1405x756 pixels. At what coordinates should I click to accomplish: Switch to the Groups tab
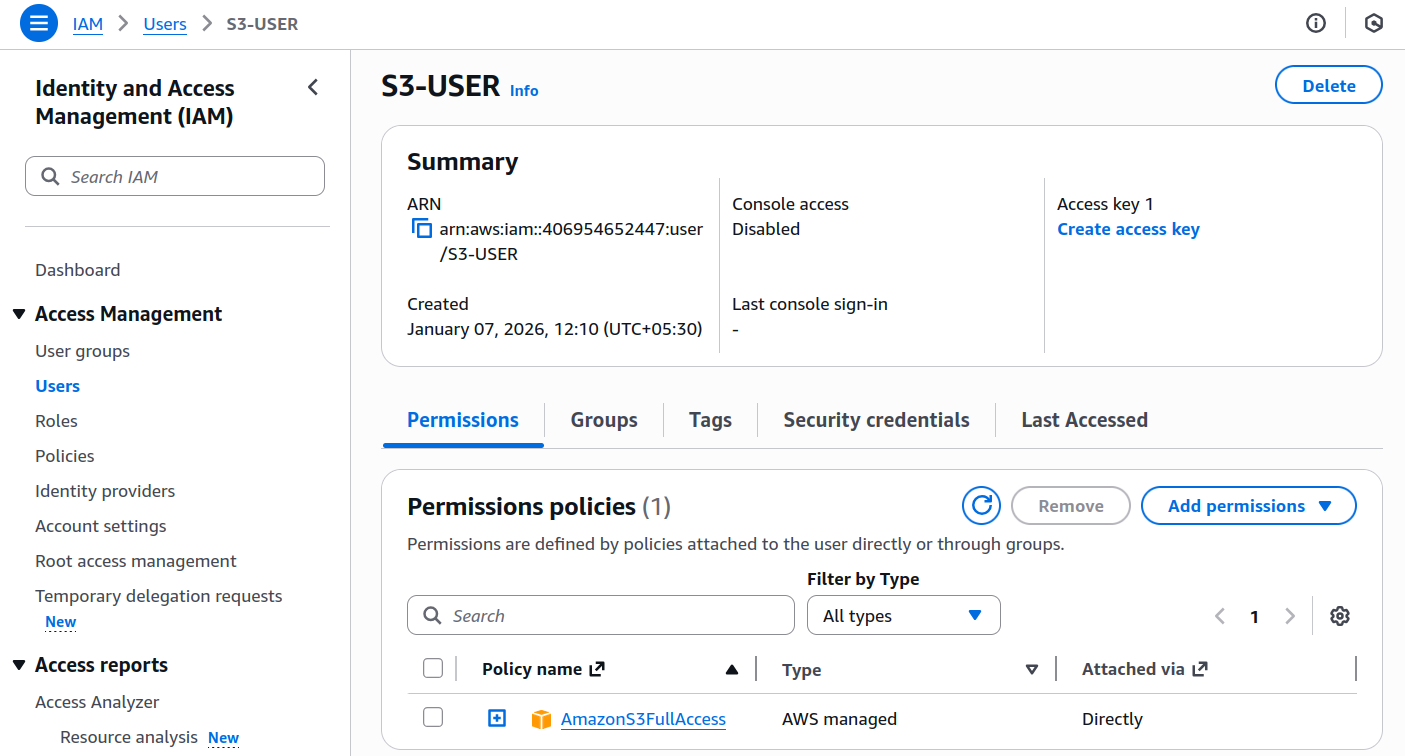coord(604,420)
